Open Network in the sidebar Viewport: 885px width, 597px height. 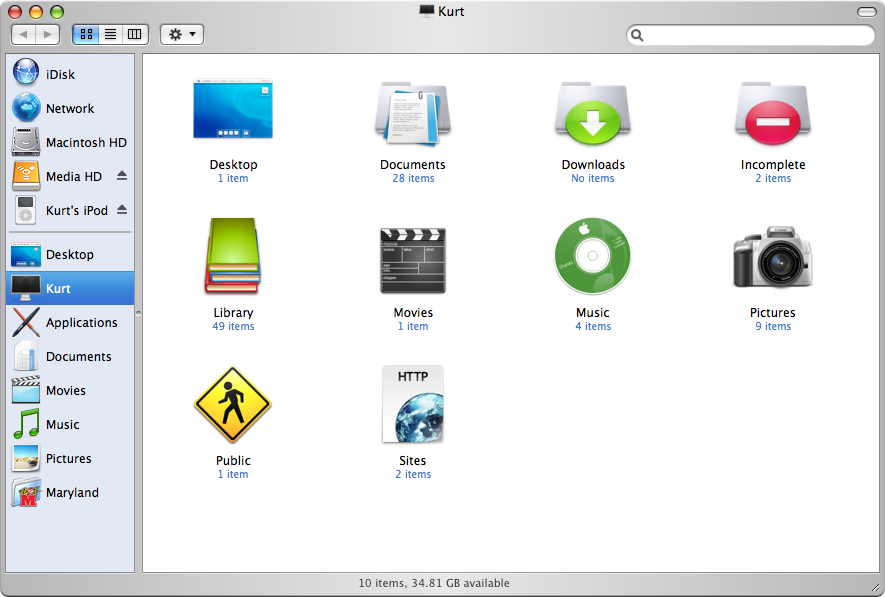coord(70,108)
